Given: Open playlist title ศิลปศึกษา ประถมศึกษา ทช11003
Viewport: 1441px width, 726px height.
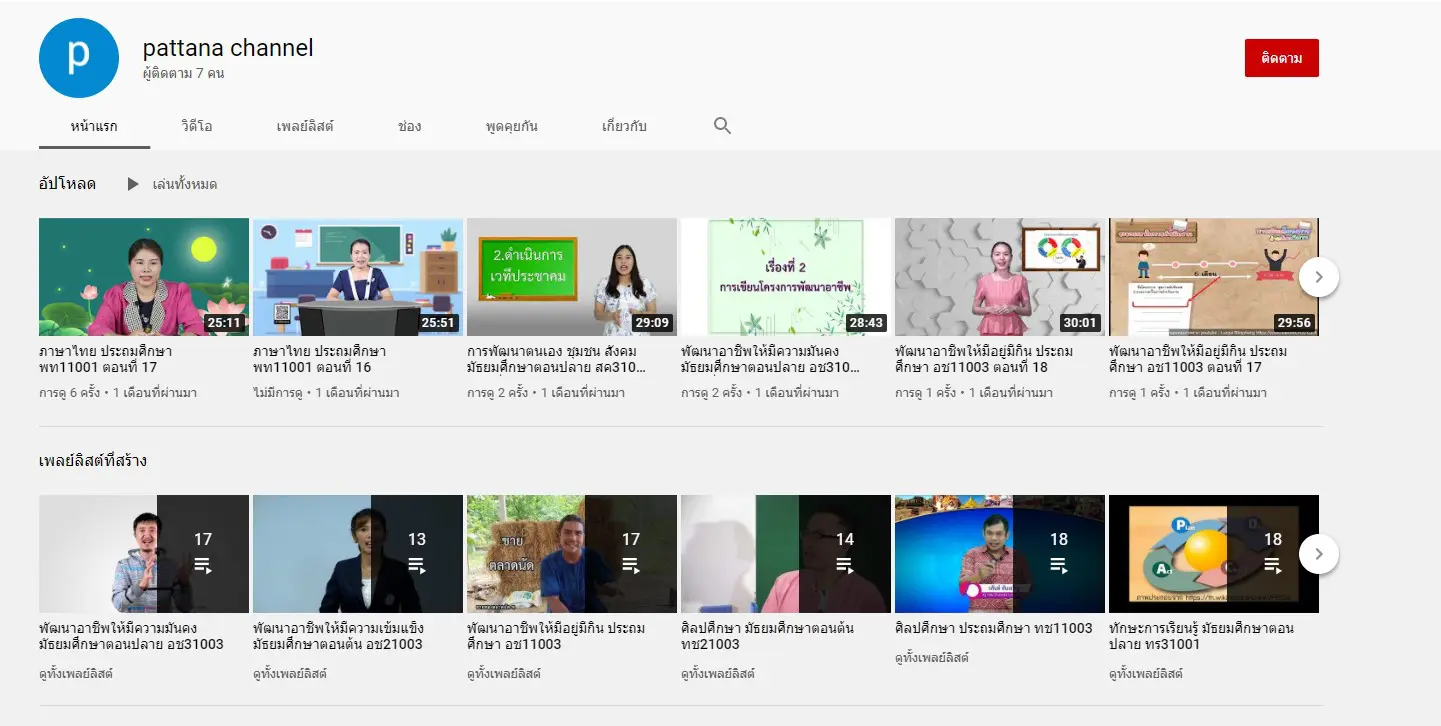Looking at the screenshot, I should (x=994, y=628).
